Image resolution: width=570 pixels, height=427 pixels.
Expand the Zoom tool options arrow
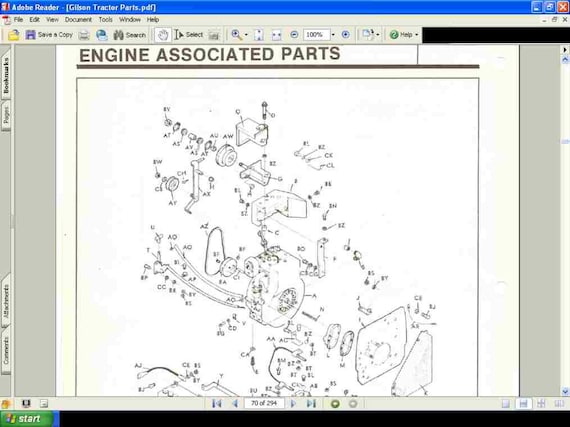click(x=246, y=35)
